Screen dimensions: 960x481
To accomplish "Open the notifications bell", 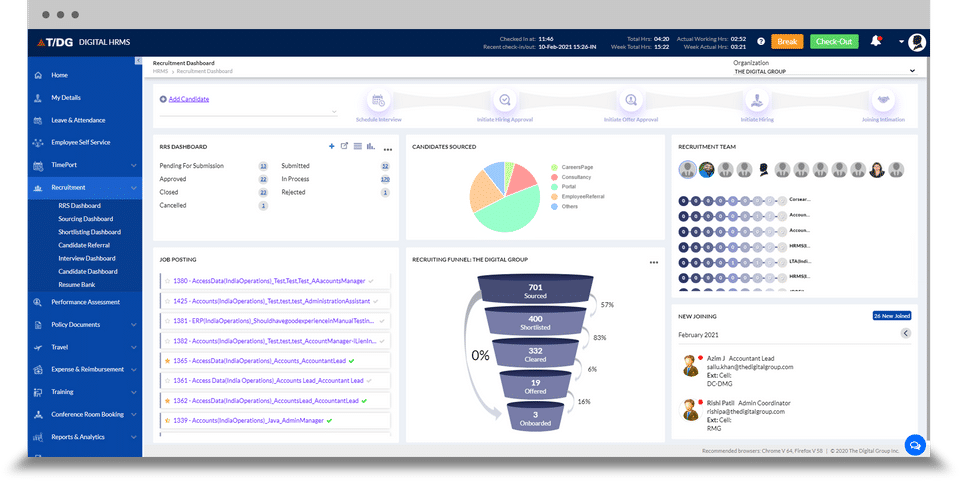I will click(x=876, y=41).
